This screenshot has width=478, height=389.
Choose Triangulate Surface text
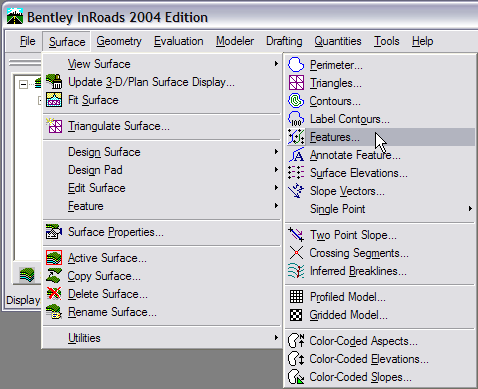tap(119, 126)
